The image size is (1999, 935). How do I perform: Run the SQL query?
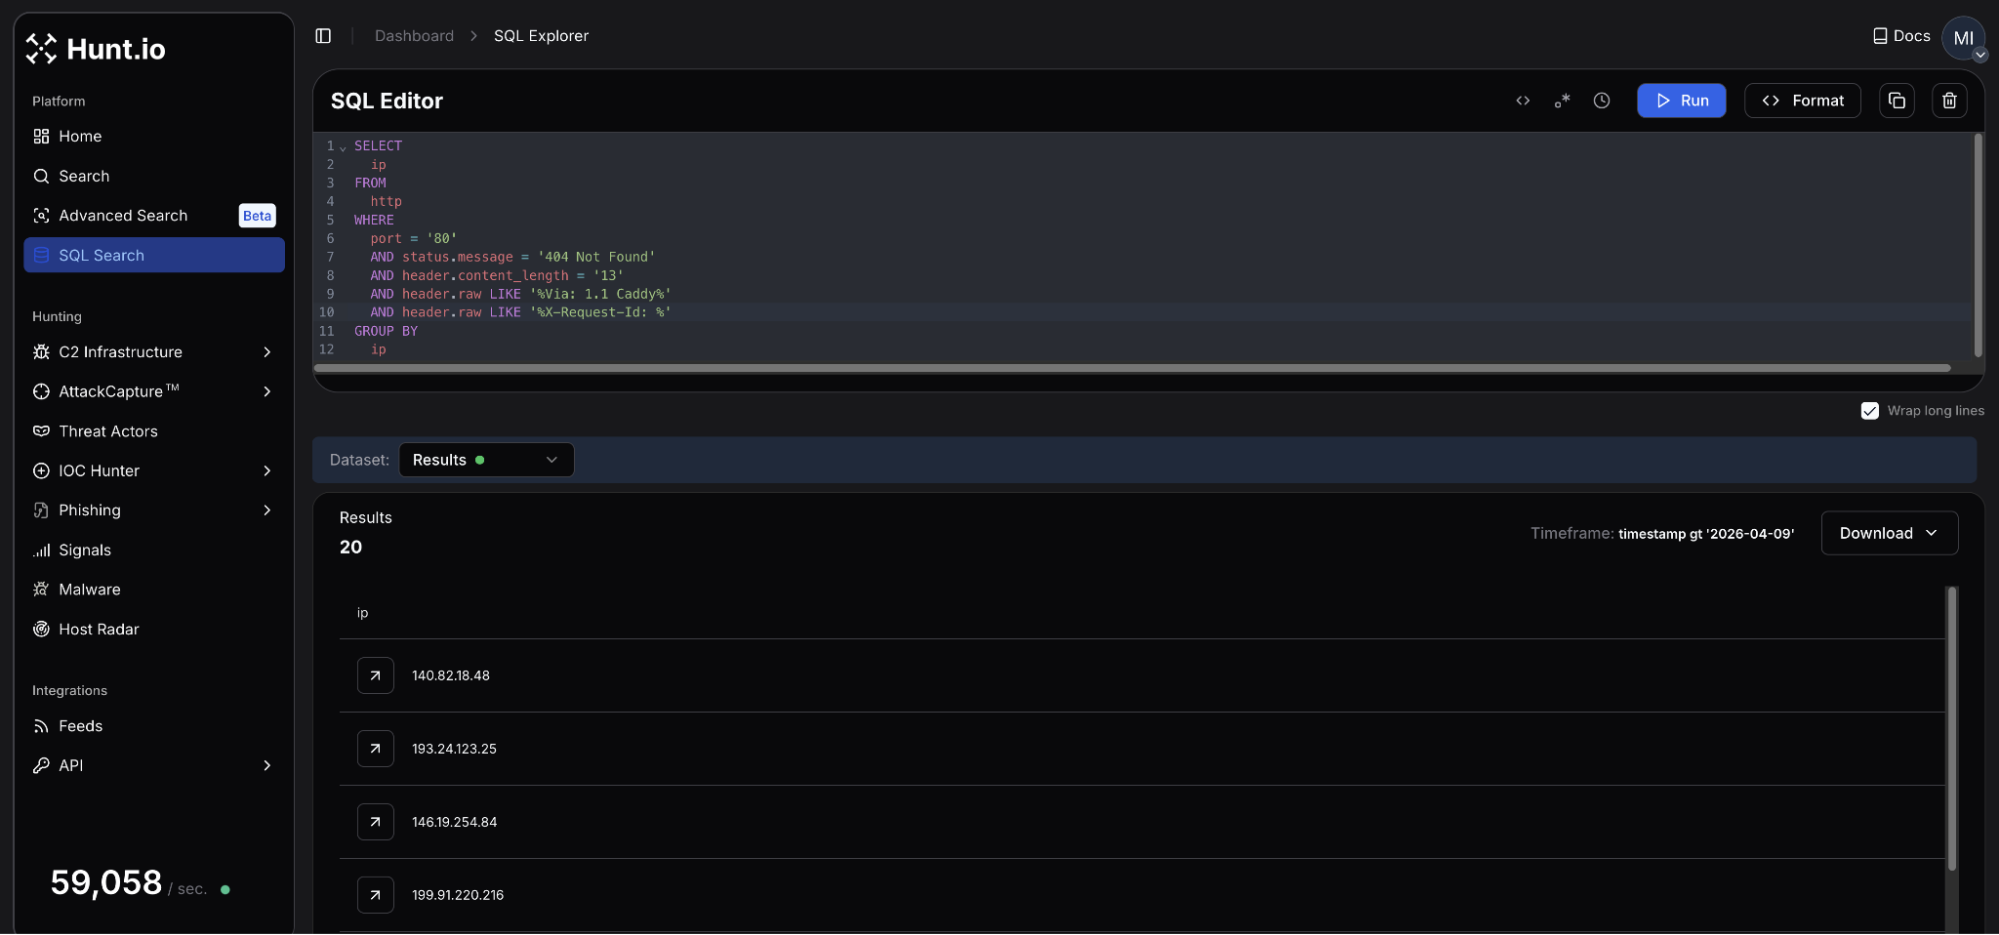click(1681, 101)
